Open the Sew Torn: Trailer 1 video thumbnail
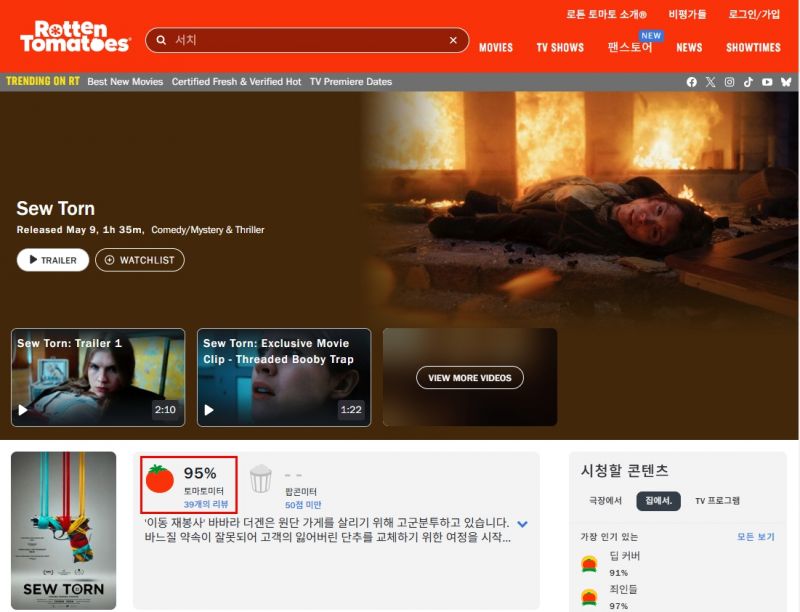This screenshot has width=800, height=612. click(98, 377)
